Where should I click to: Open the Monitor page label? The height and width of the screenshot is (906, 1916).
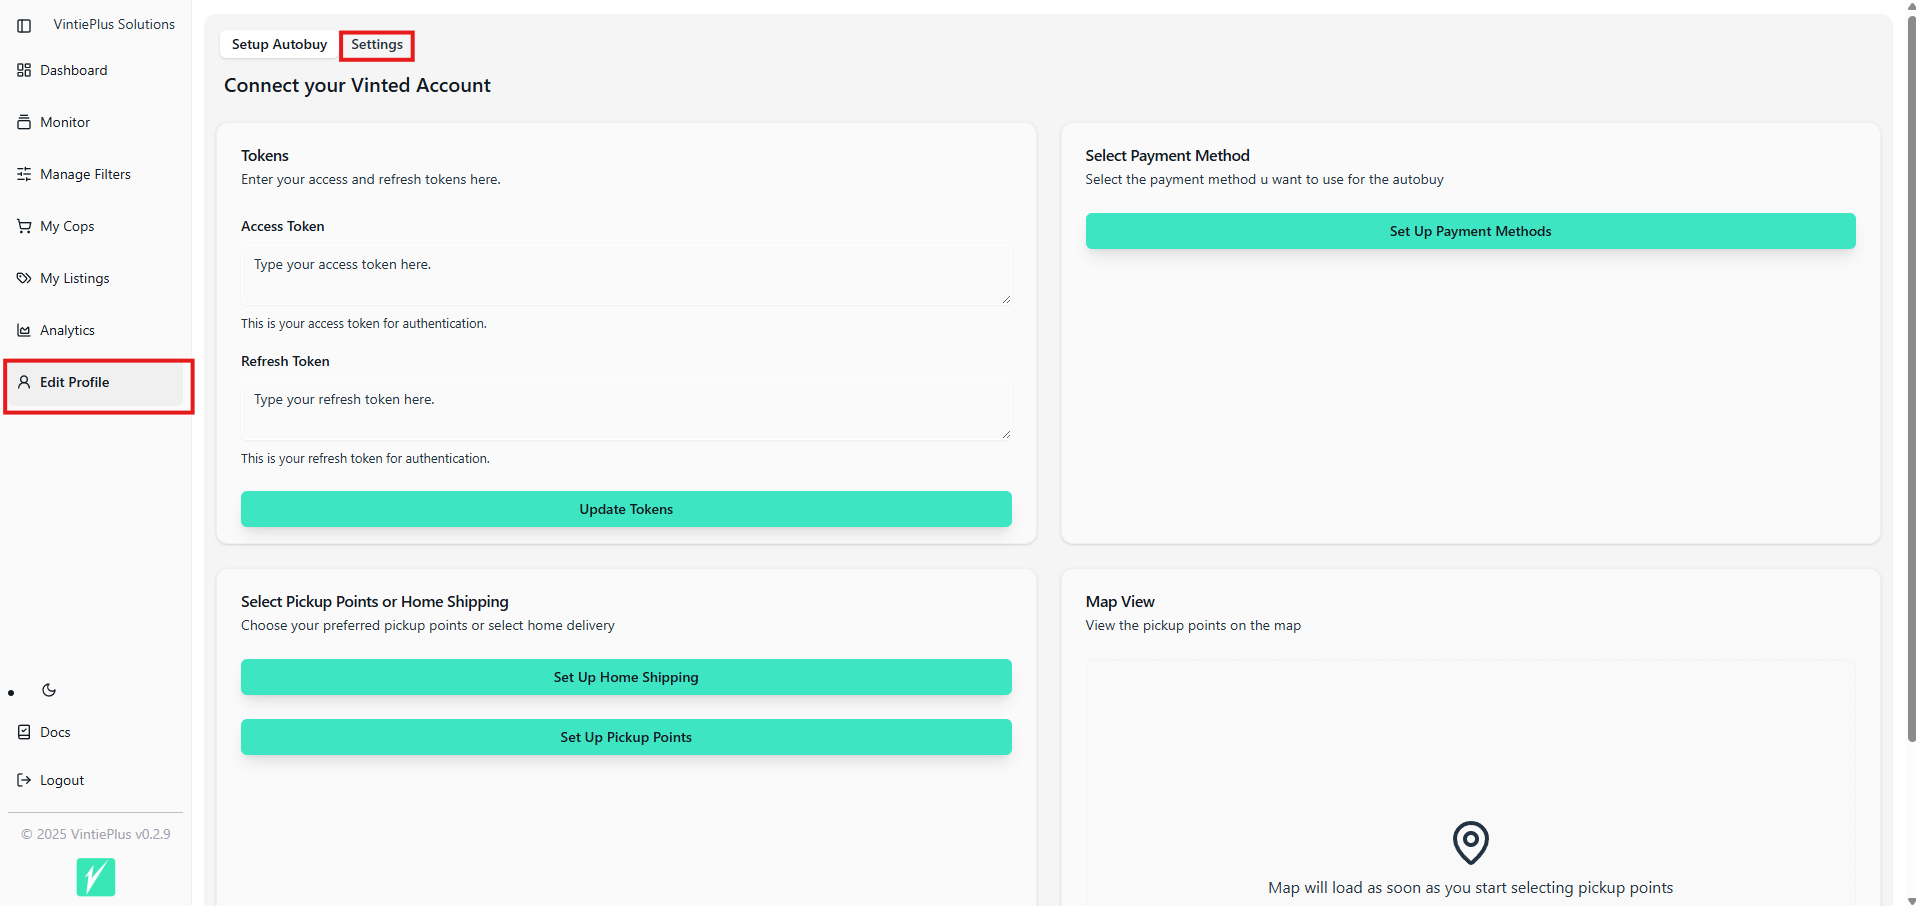click(x=65, y=122)
